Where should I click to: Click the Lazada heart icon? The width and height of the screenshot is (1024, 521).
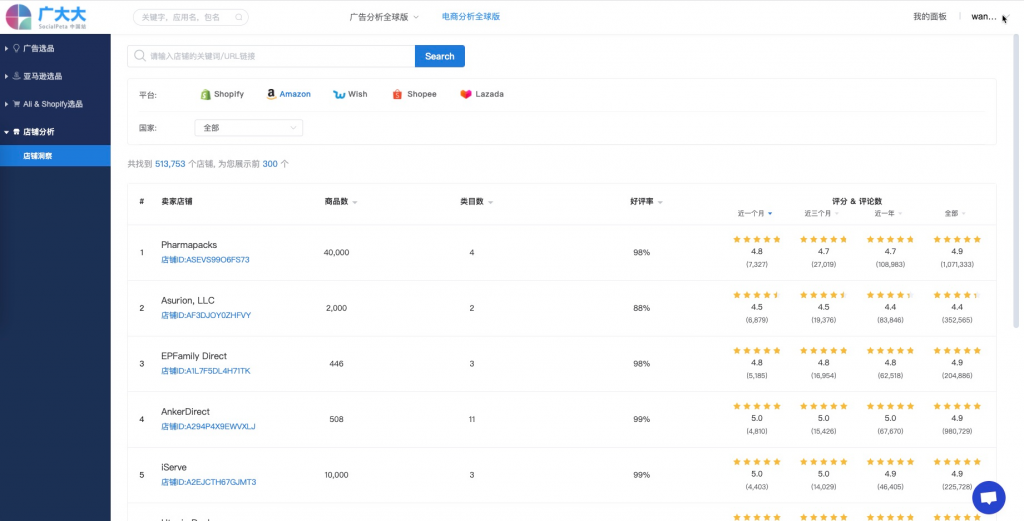click(x=466, y=95)
